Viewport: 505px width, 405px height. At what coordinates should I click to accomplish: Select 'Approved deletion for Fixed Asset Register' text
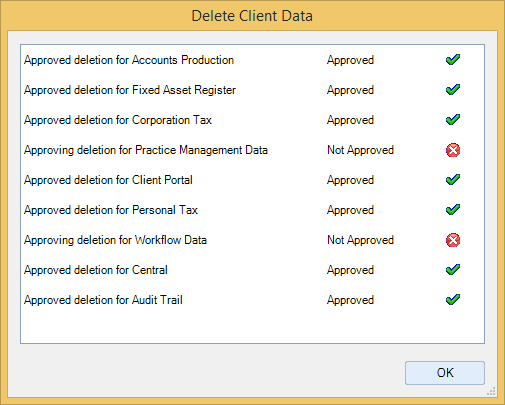130,90
